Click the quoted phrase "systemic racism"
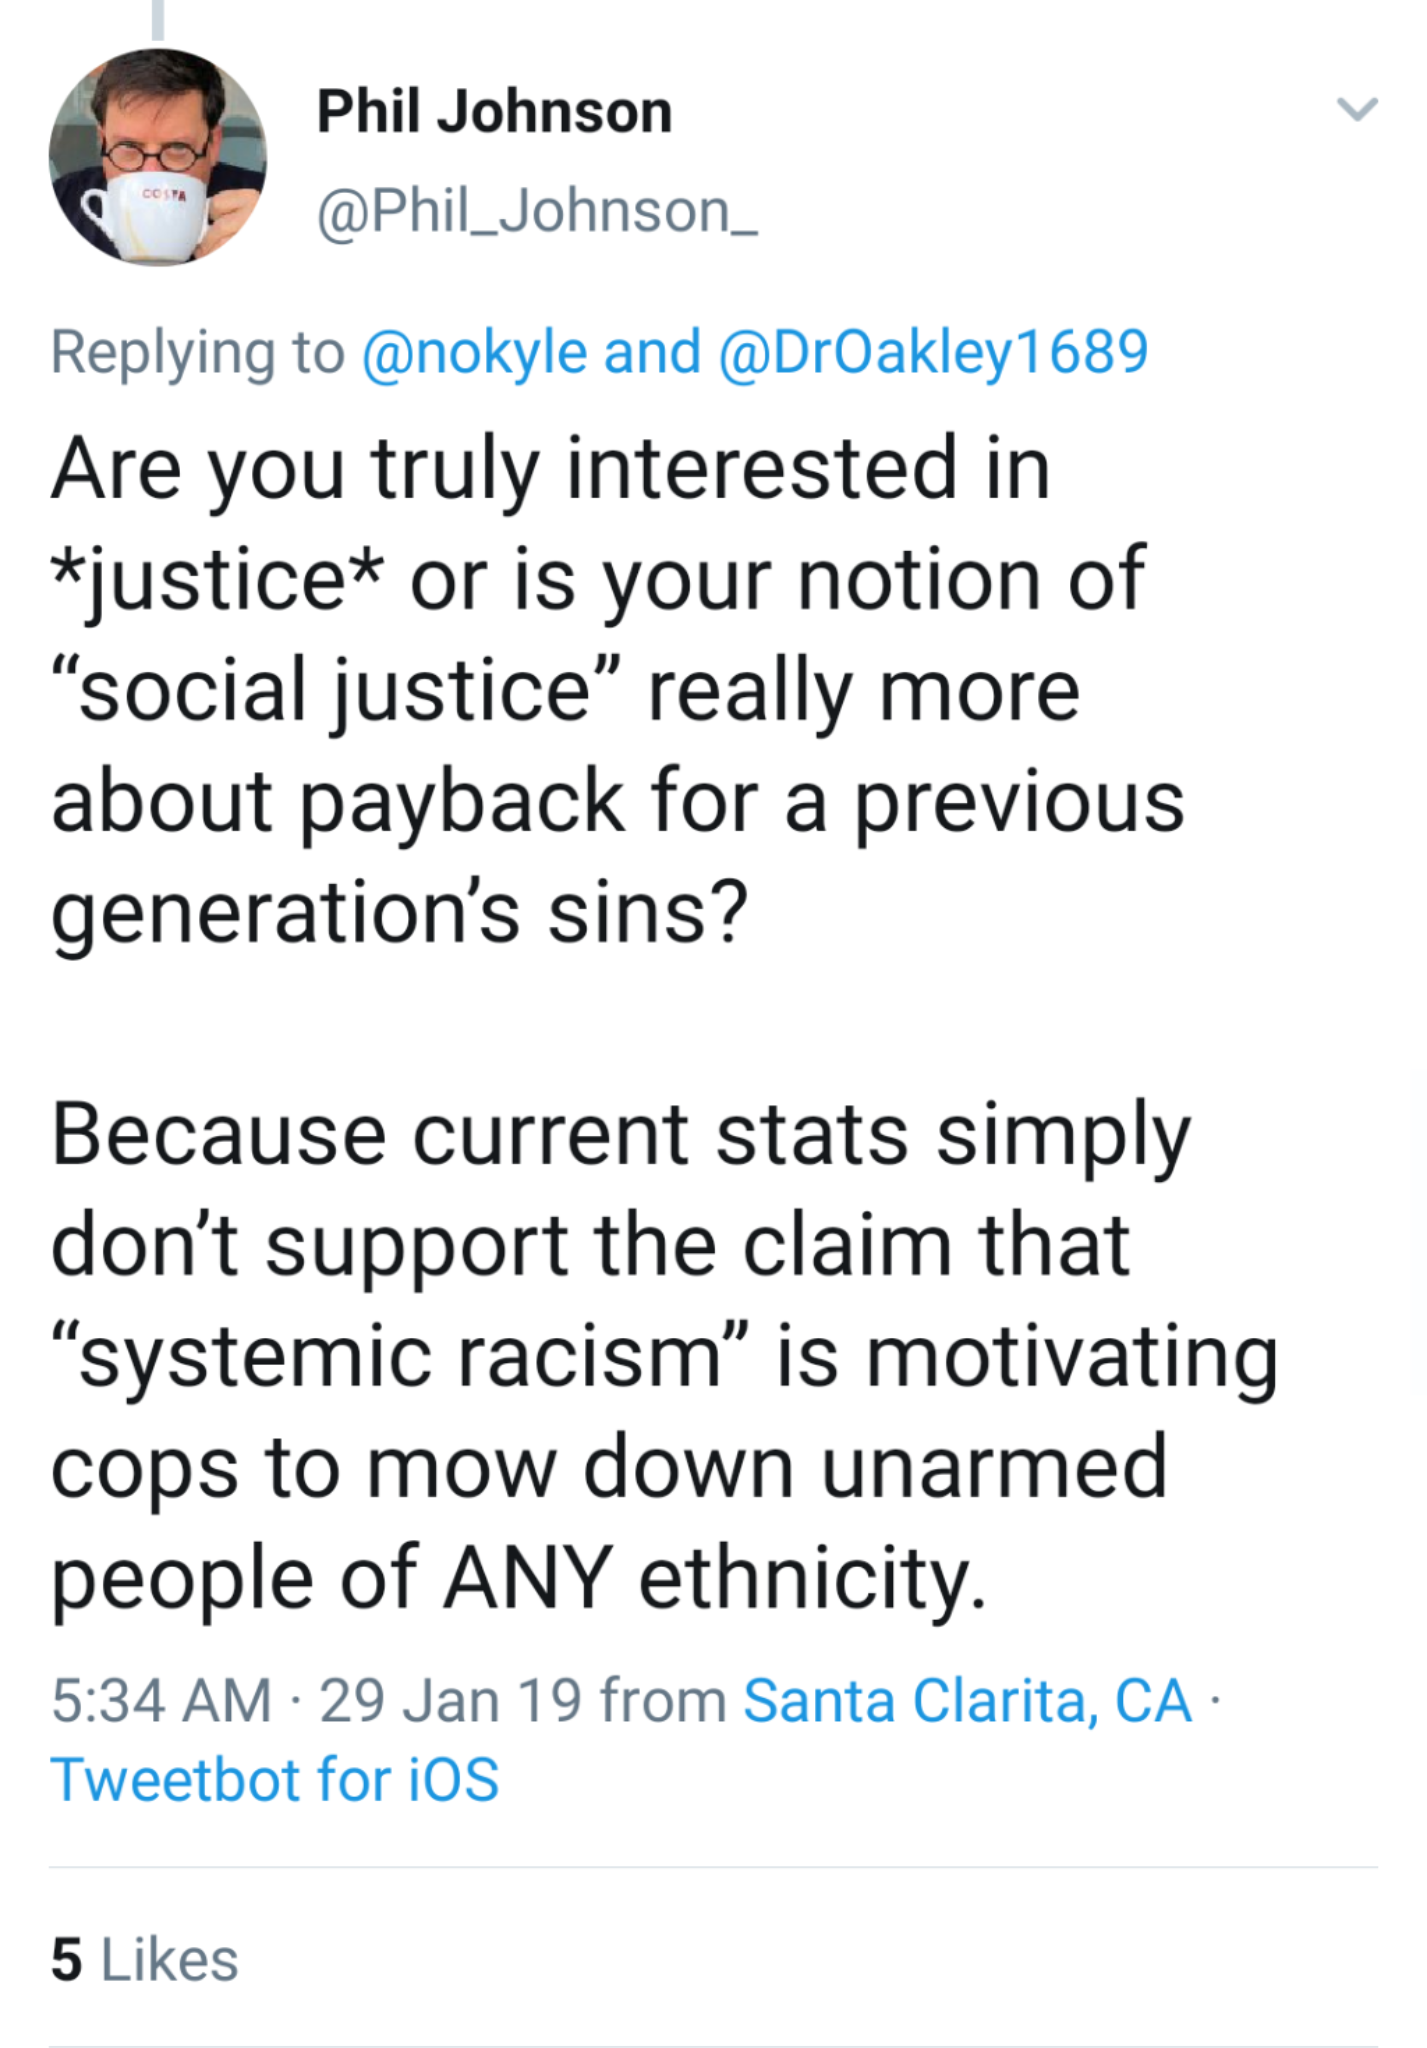 click(401, 1357)
